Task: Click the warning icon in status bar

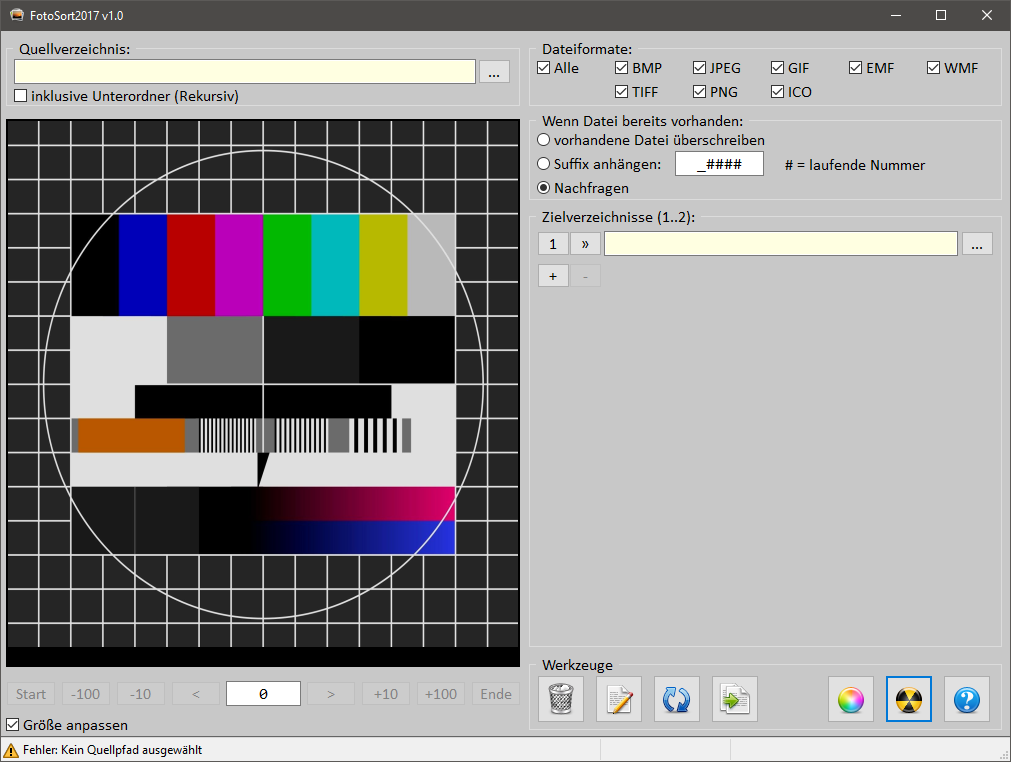Action: coord(11,750)
